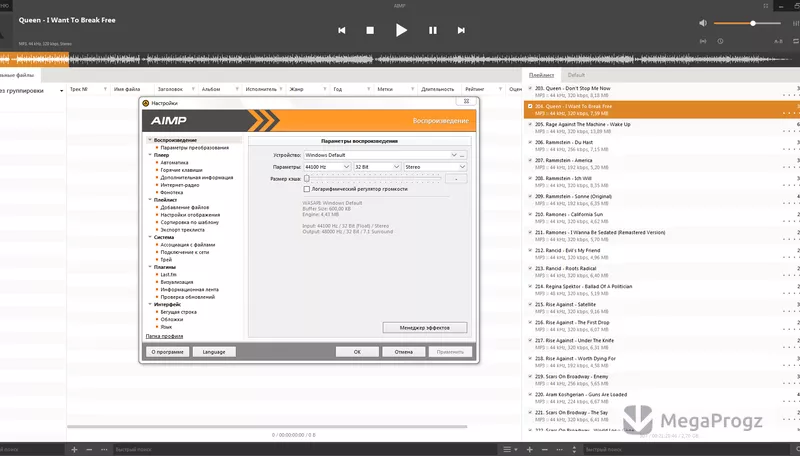Mute sound via the speaker icon
The width and height of the screenshot is (800, 456).
tap(703, 23)
